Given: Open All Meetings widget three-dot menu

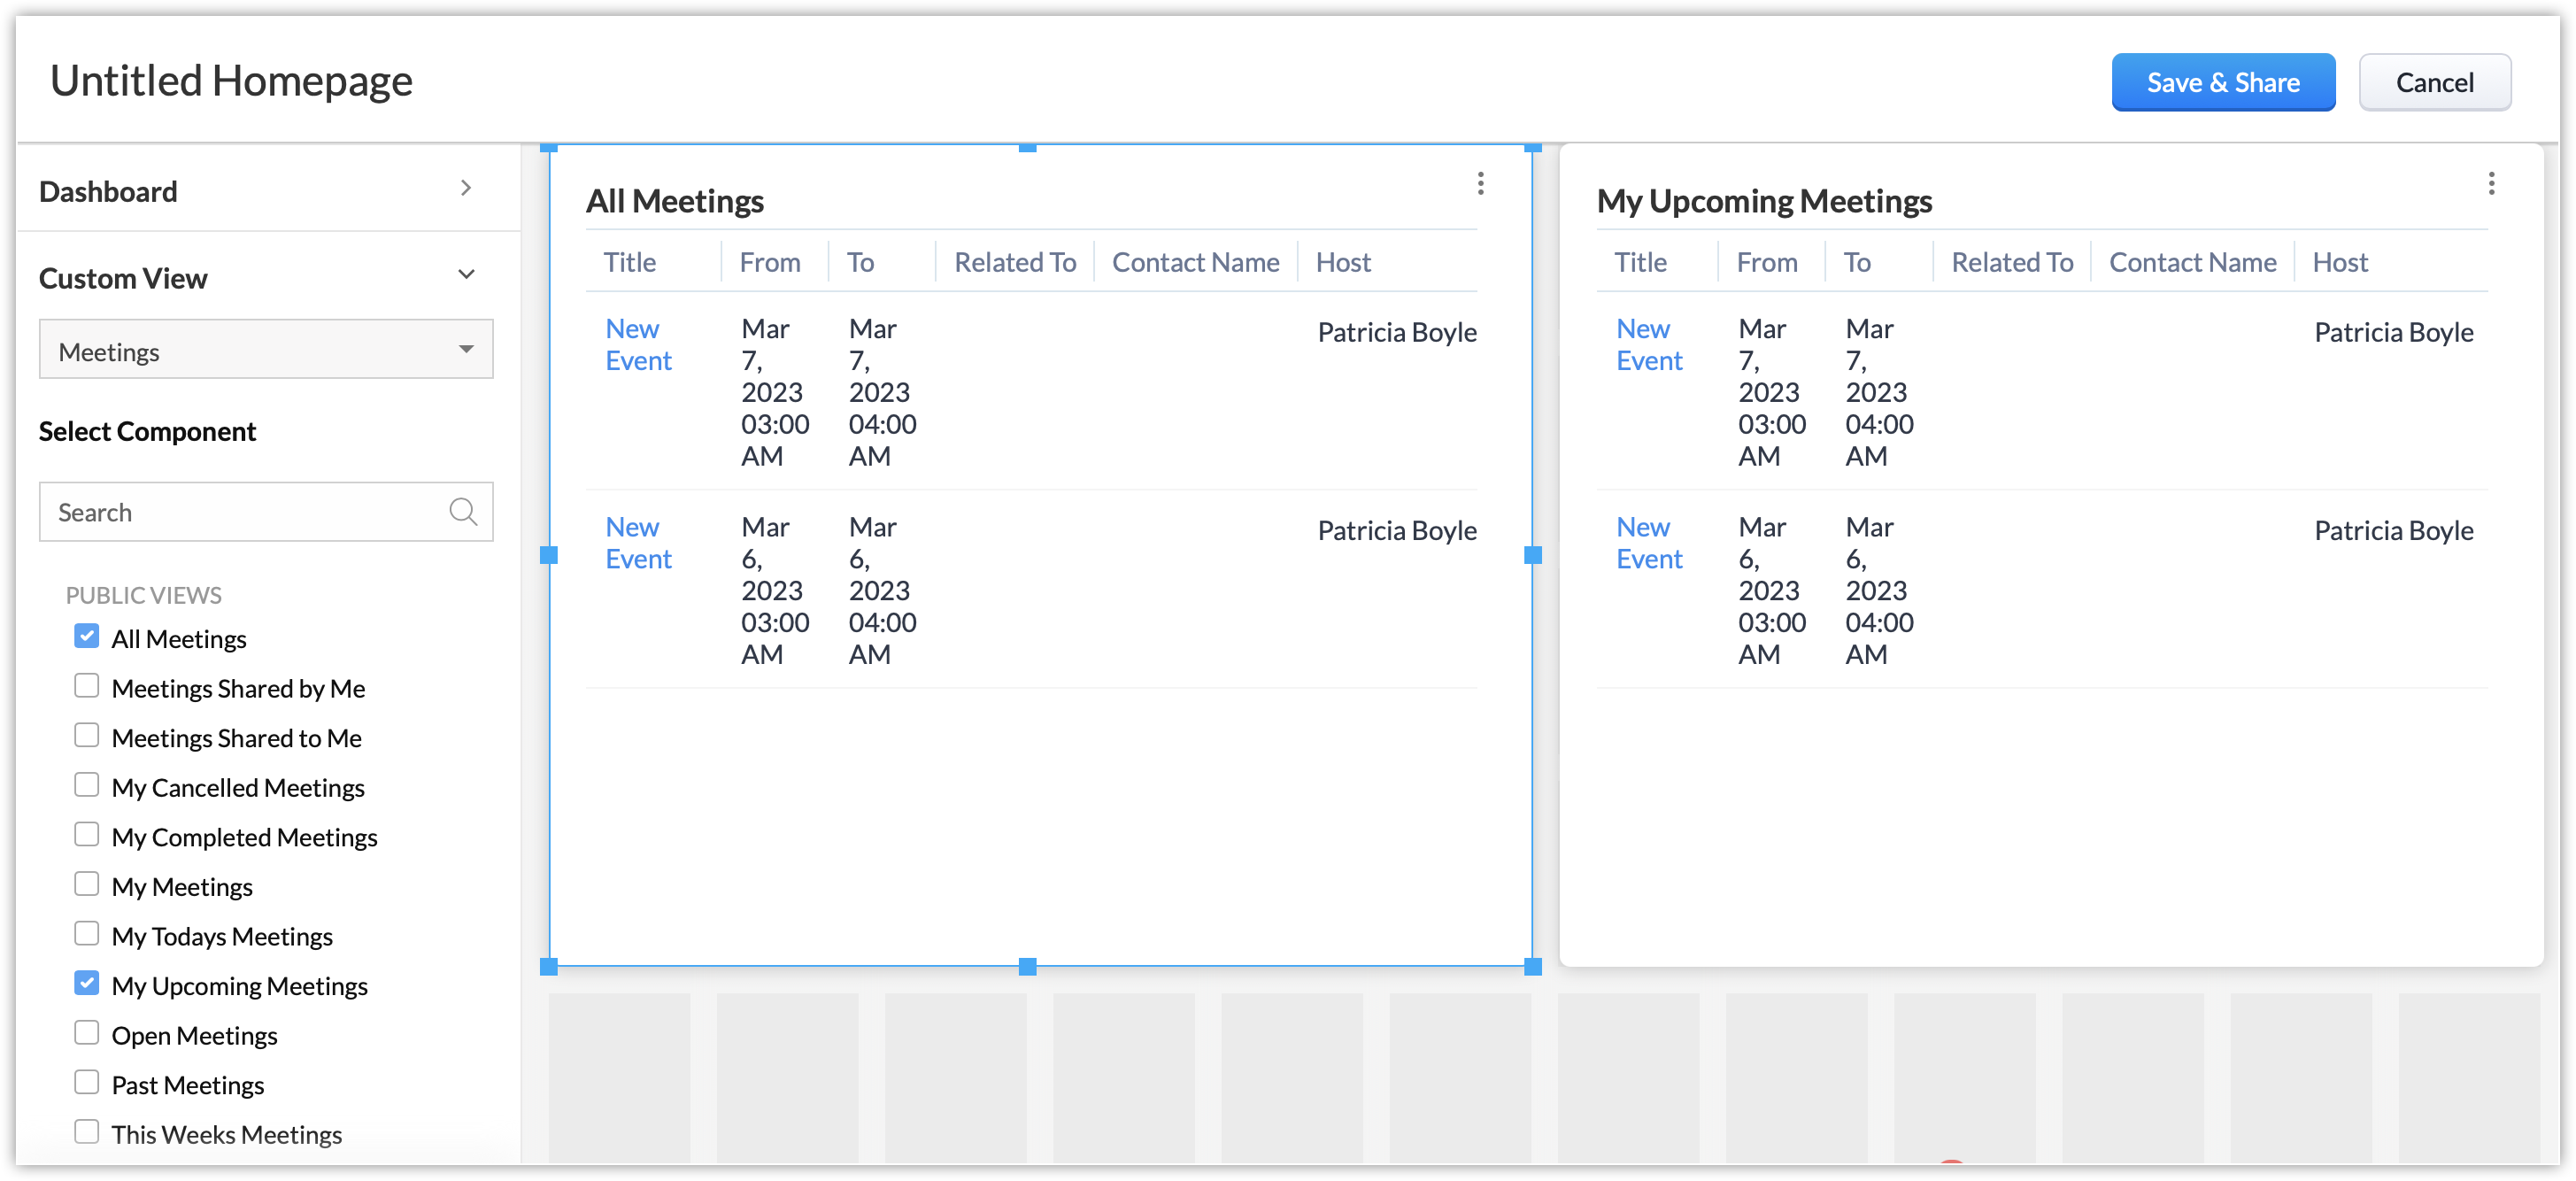Looking at the screenshot, I should point(1480,183).
